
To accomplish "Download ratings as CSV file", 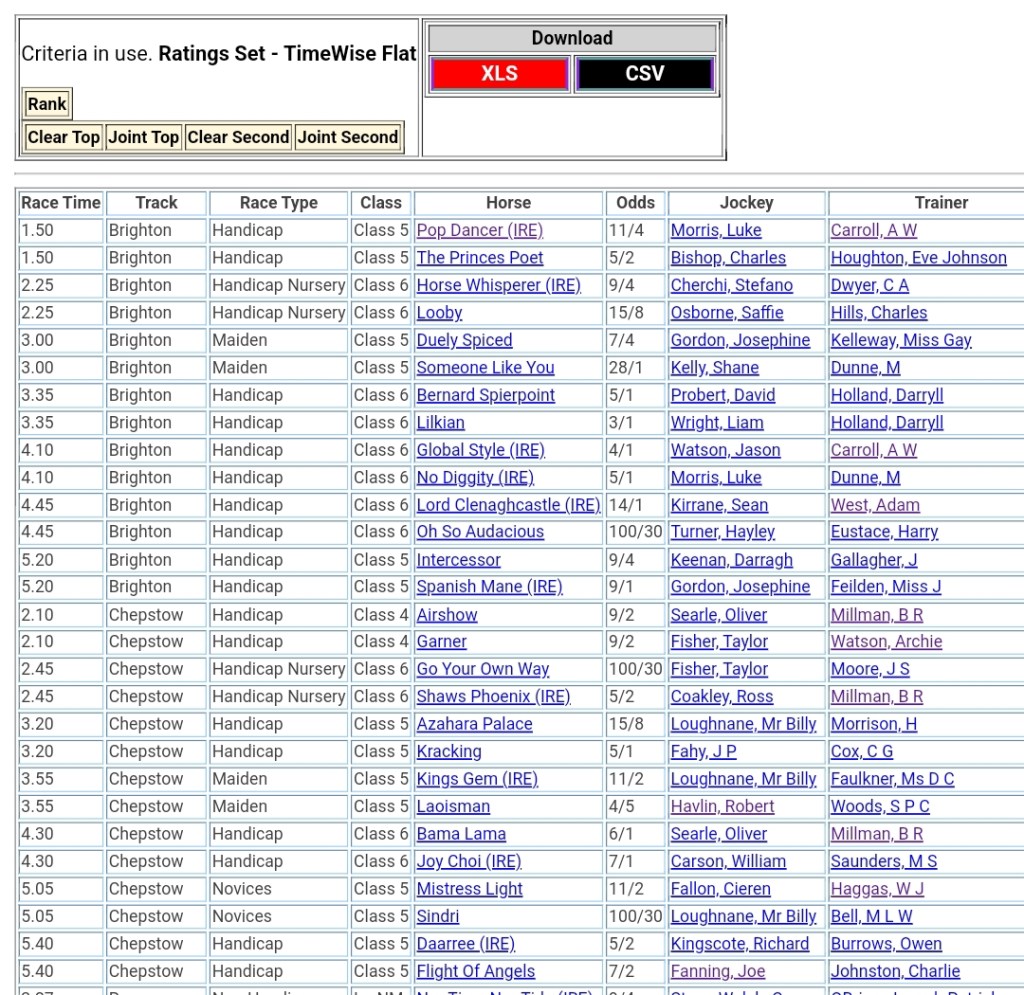I will (x=644, y=74).
